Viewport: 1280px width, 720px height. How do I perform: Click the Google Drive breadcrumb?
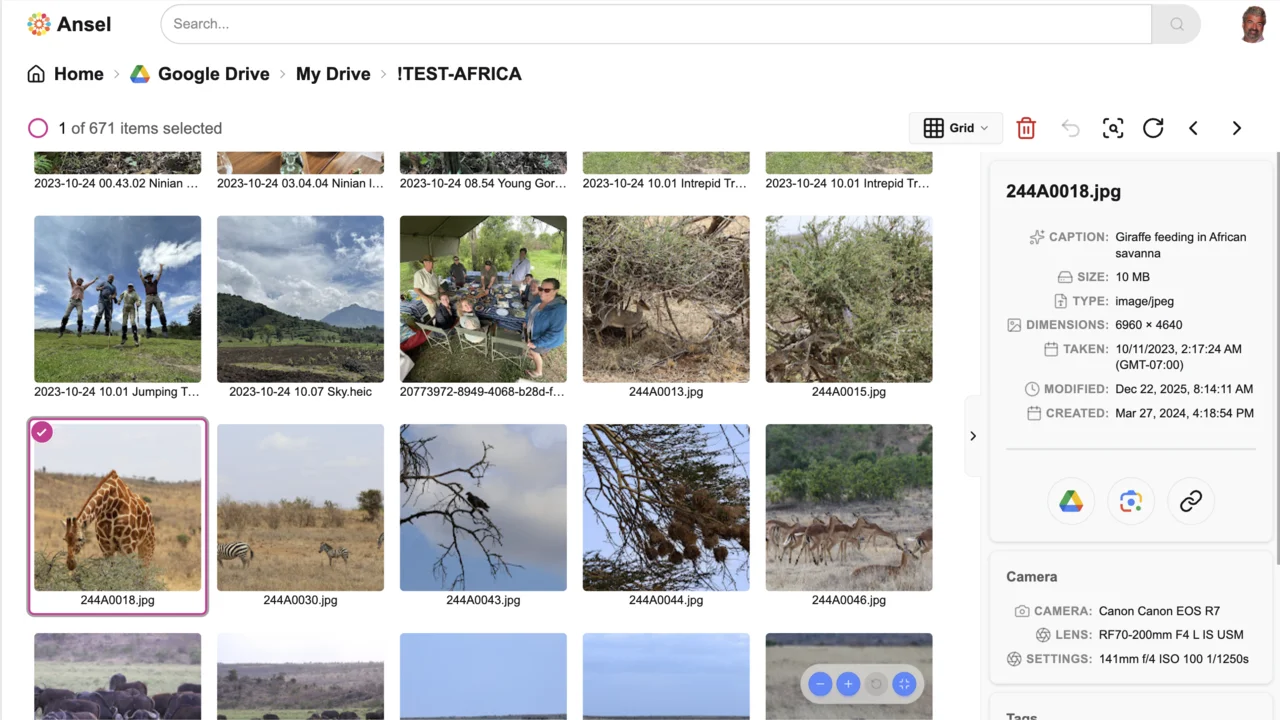[200, 74]
